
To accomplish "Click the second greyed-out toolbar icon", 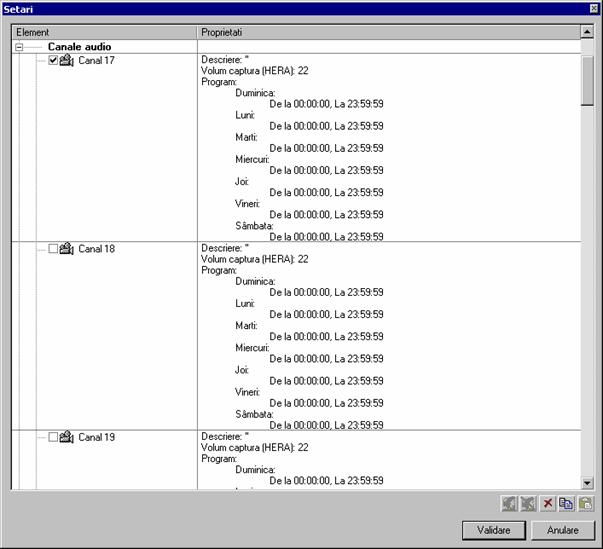I will click(529, 503).
